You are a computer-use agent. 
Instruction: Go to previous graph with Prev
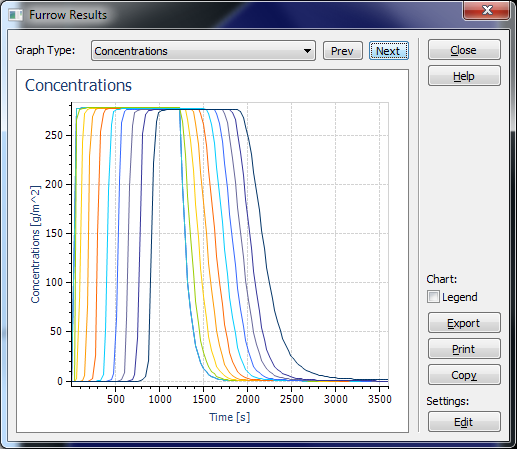pos(342,51)
